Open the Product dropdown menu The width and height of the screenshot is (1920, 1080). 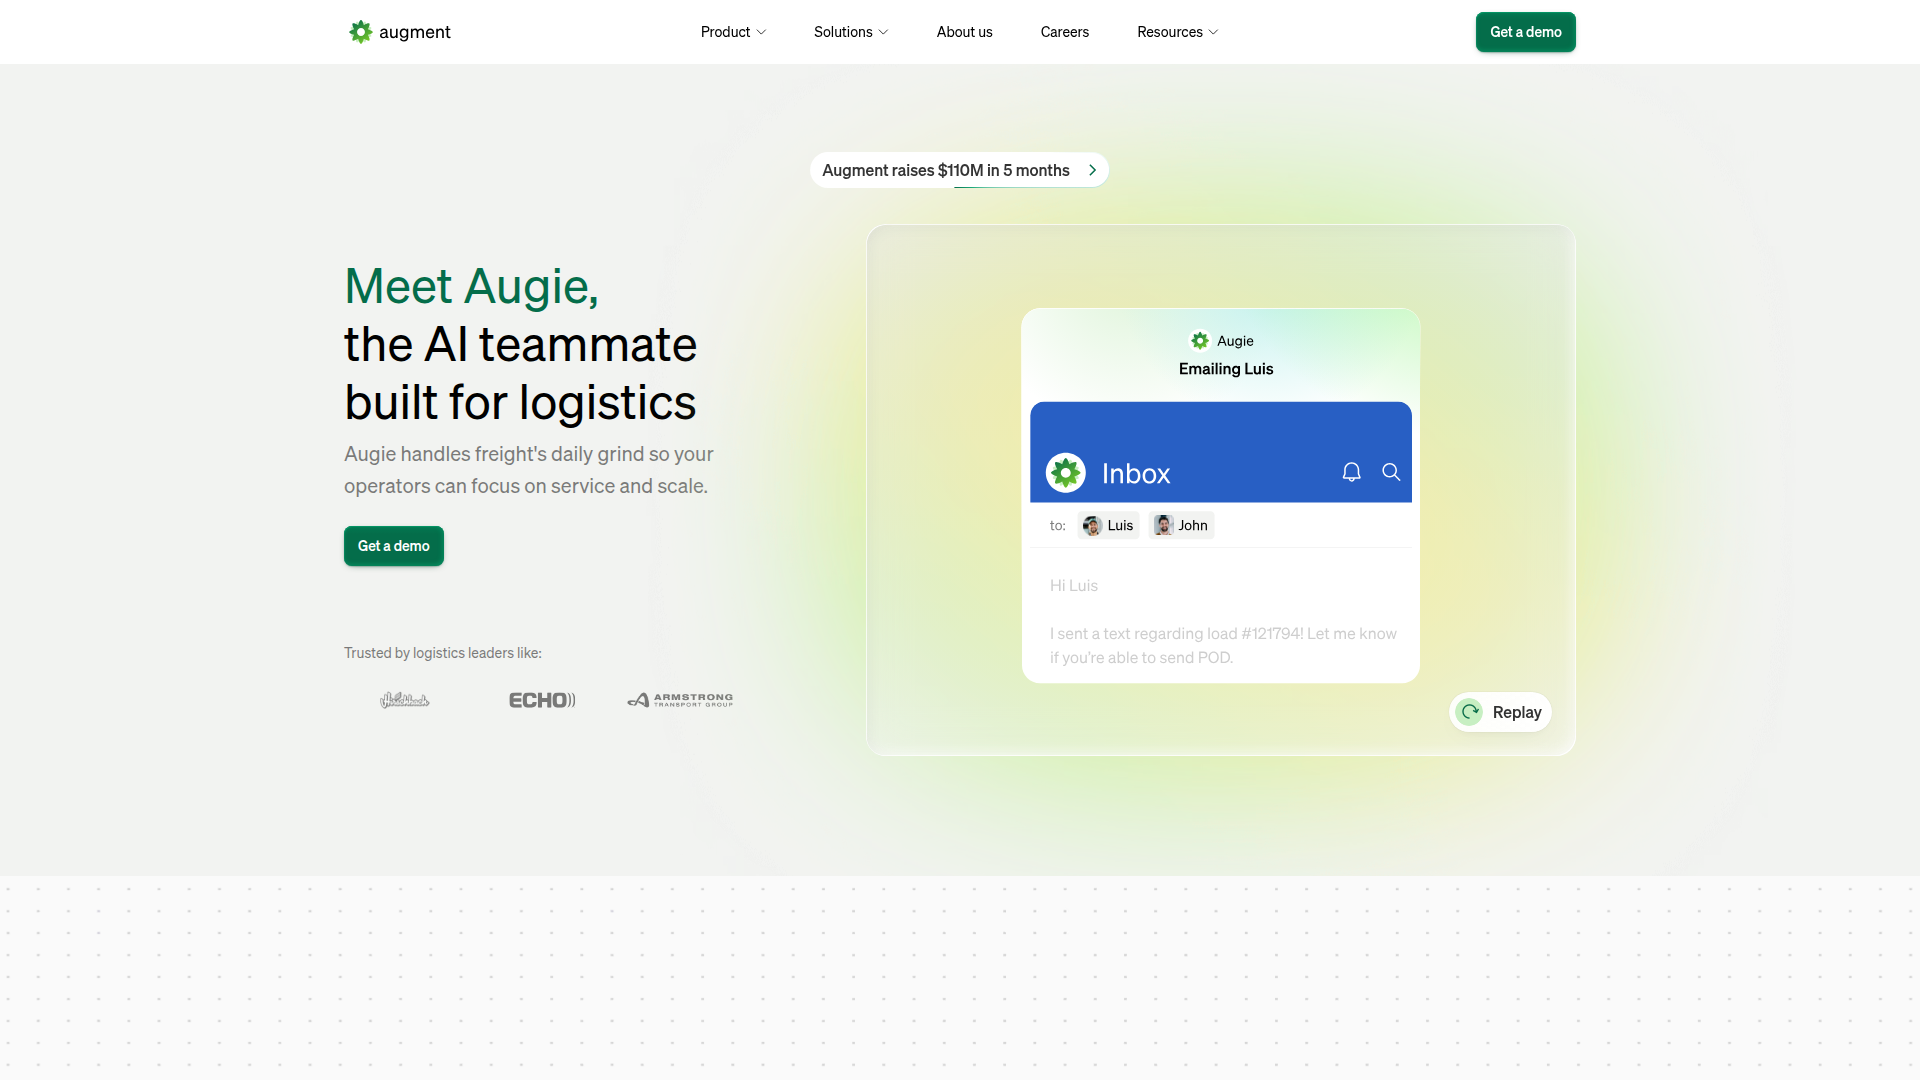tap(733, 32)
